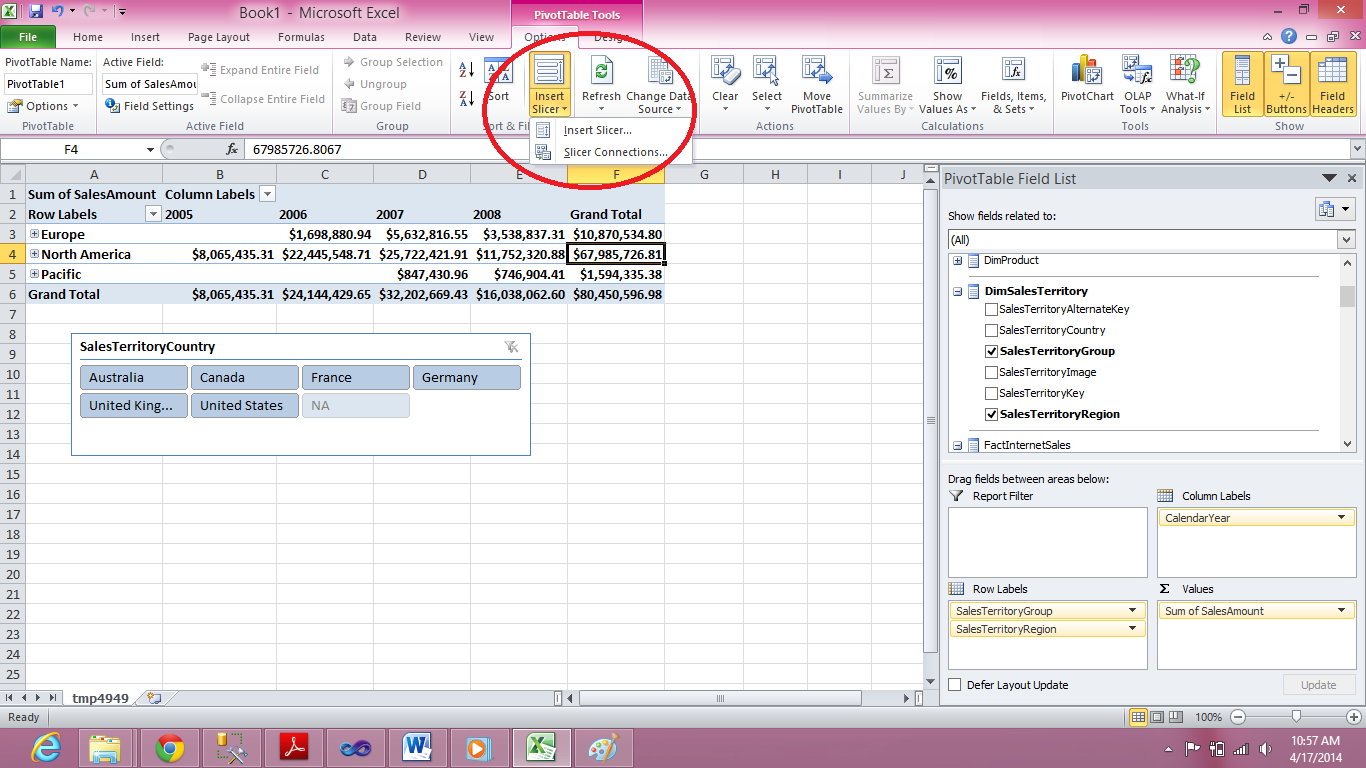
Task: Click the Refresh icon in the ribbon
Action: coord(601,72)
